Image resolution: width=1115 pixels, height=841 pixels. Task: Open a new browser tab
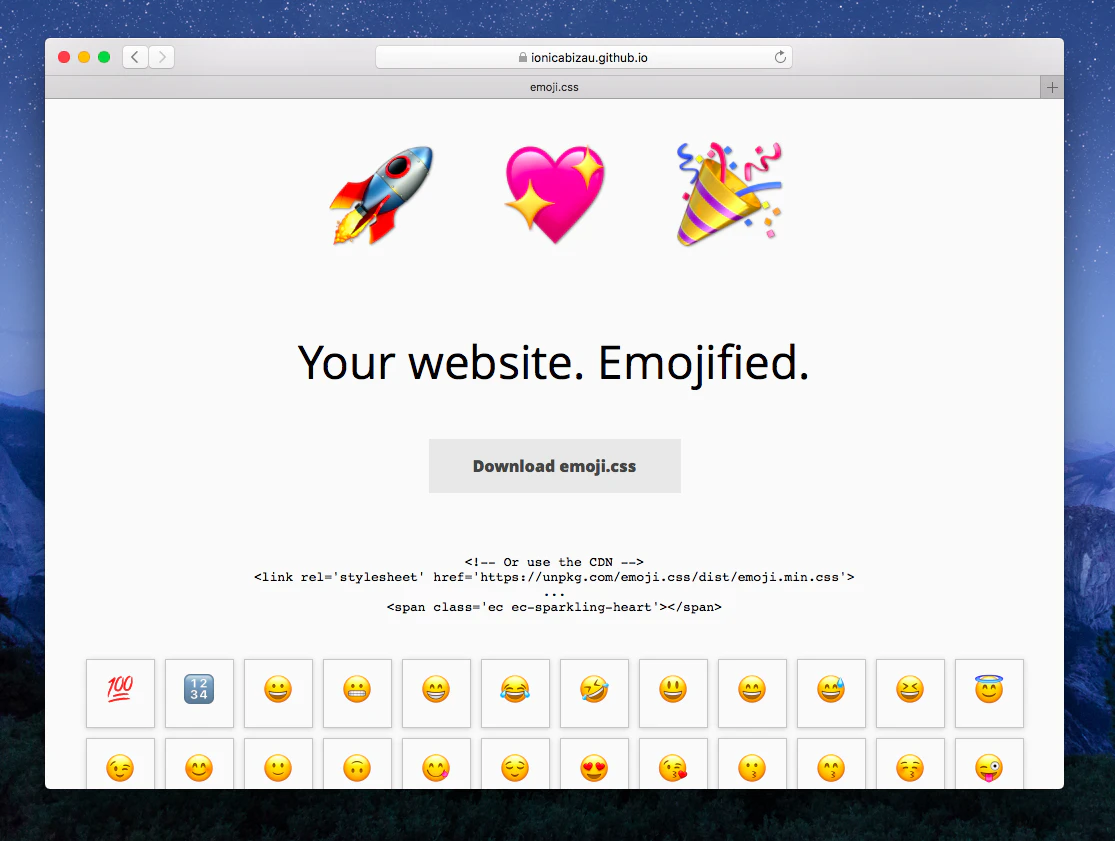(x=1051, y=87)
